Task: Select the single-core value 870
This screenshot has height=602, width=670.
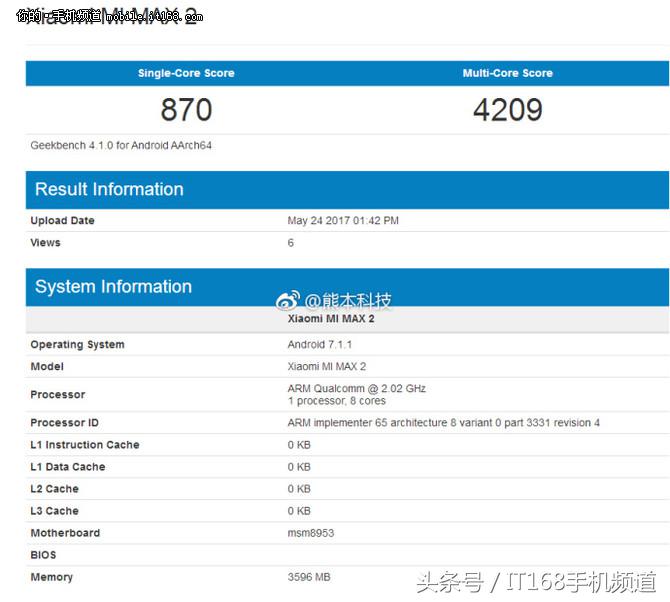Action: (186, 110)
